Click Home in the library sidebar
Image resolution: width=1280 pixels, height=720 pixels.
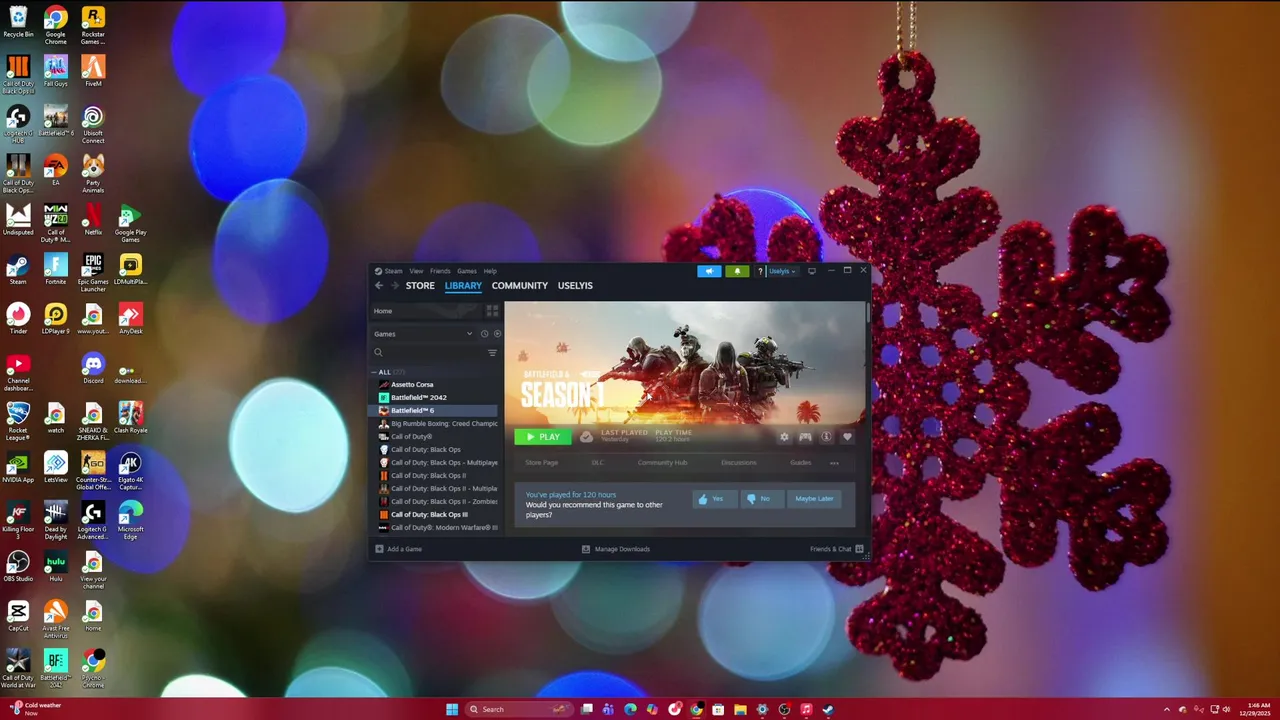tap(427, 311)
